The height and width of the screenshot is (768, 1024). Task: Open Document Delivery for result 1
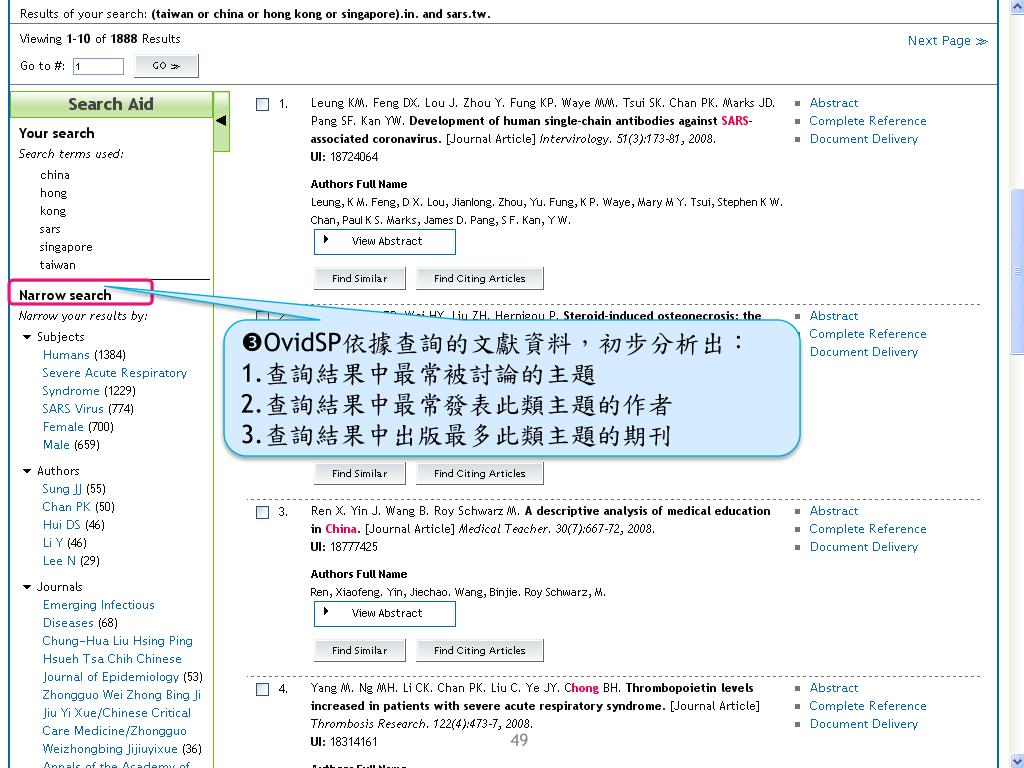(863, 138)
